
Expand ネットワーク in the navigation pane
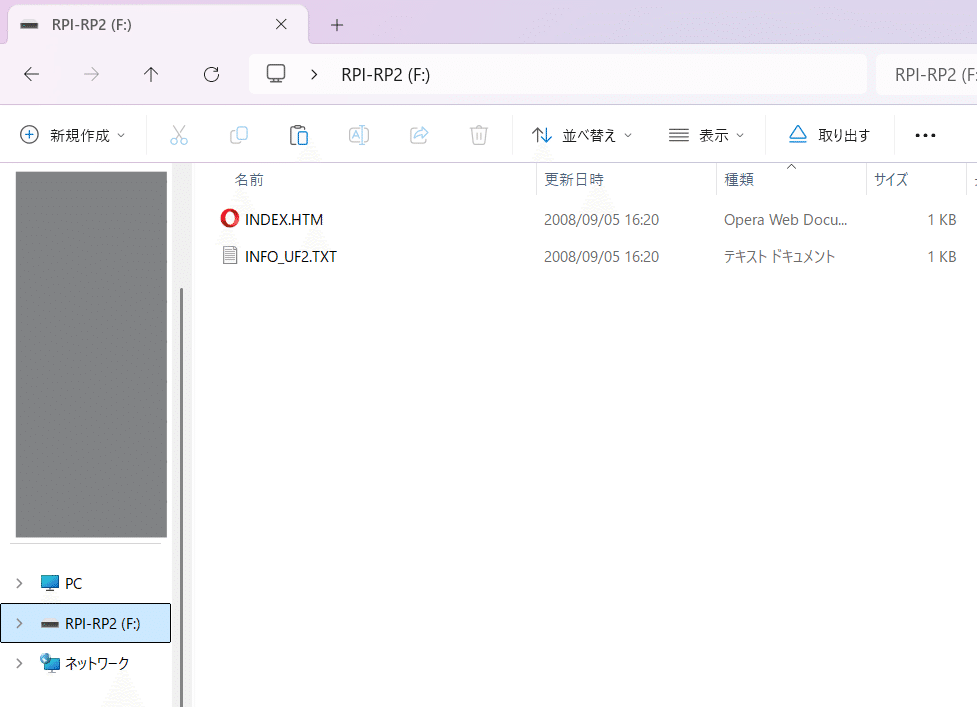point(18,662)
